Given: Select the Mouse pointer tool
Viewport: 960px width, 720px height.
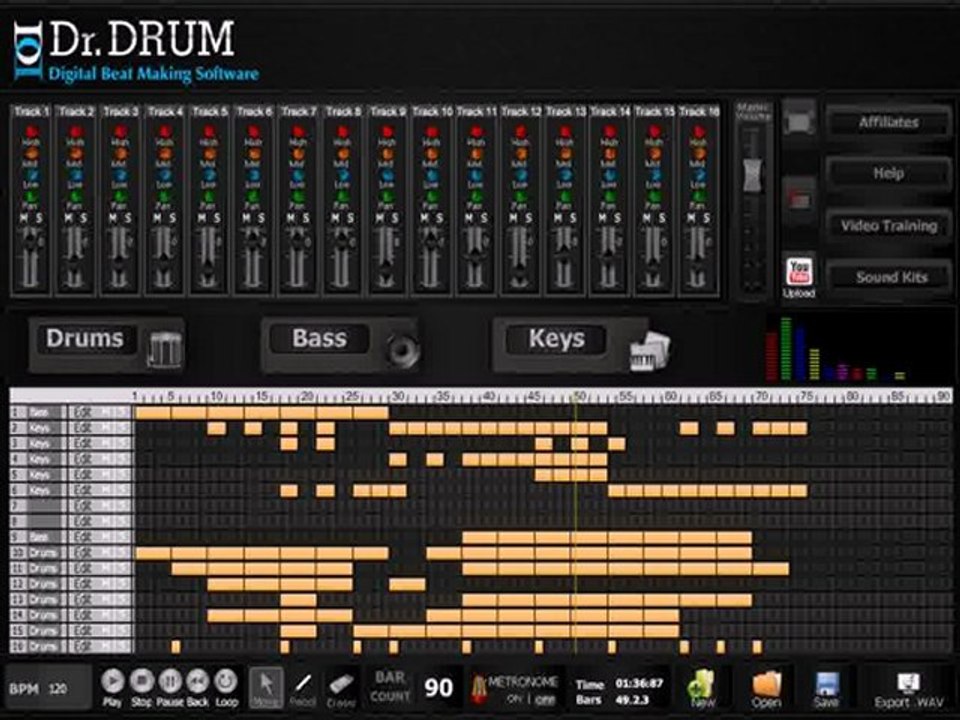Looking at the screenshot, I should 266,688.
